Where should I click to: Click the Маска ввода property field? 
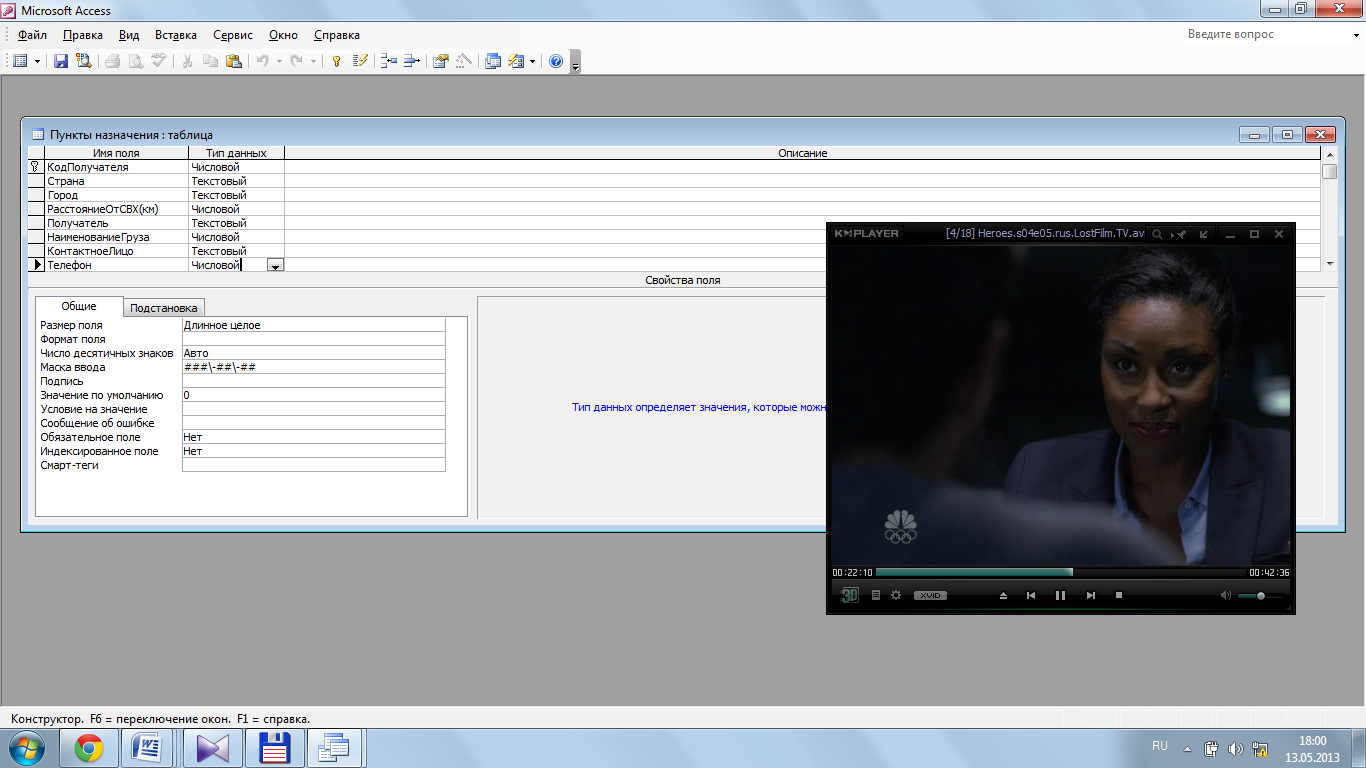(313, 367)
